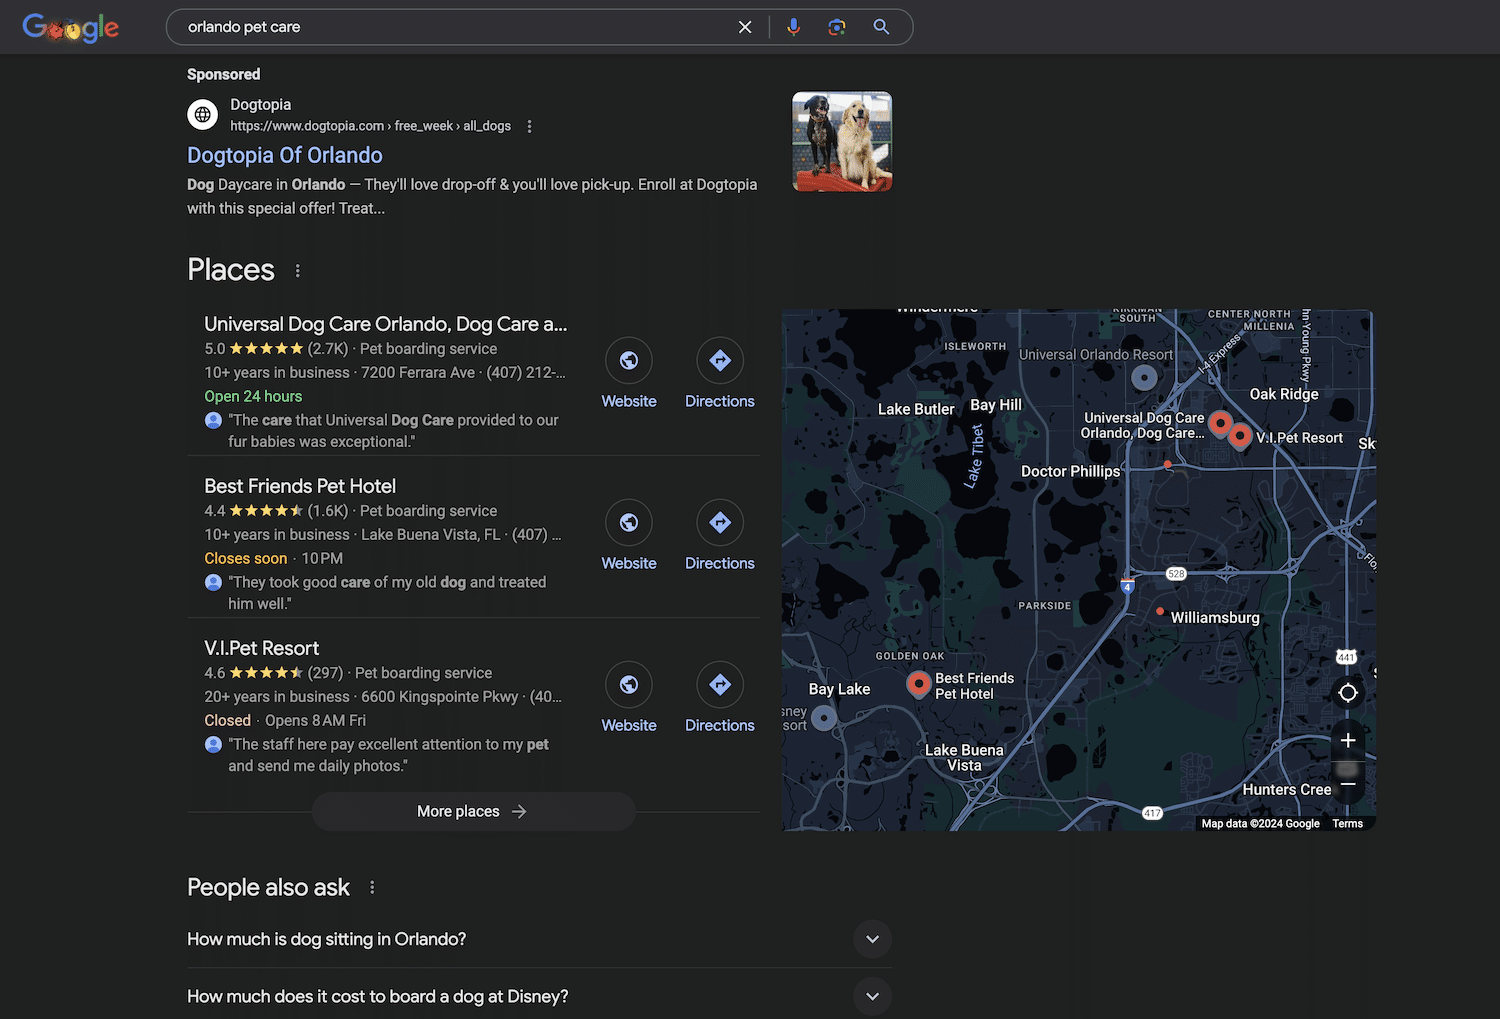Screen dimensions: 1500x1019
Task: Click the 'Williamsburg' label on the map
Action: (1215, 618)
